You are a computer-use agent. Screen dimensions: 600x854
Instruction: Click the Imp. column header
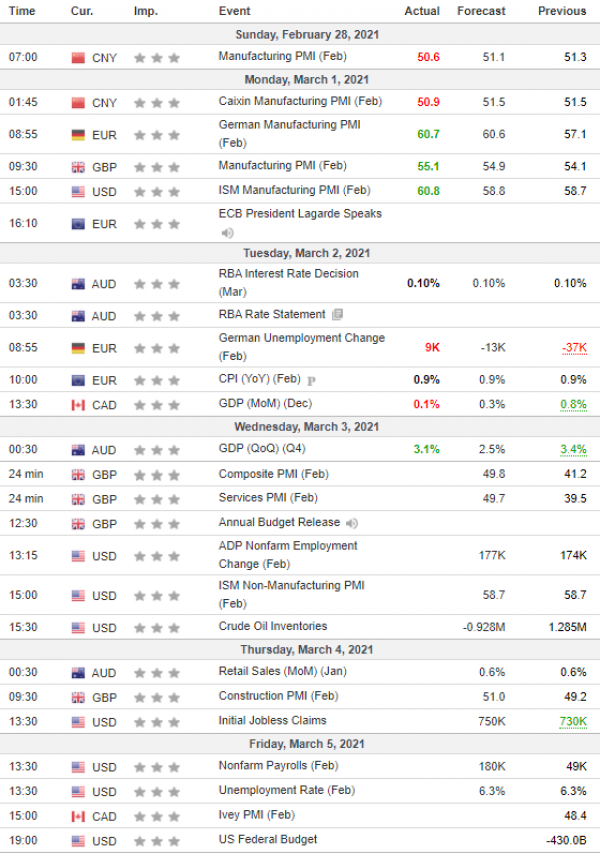tap(146, 11)
